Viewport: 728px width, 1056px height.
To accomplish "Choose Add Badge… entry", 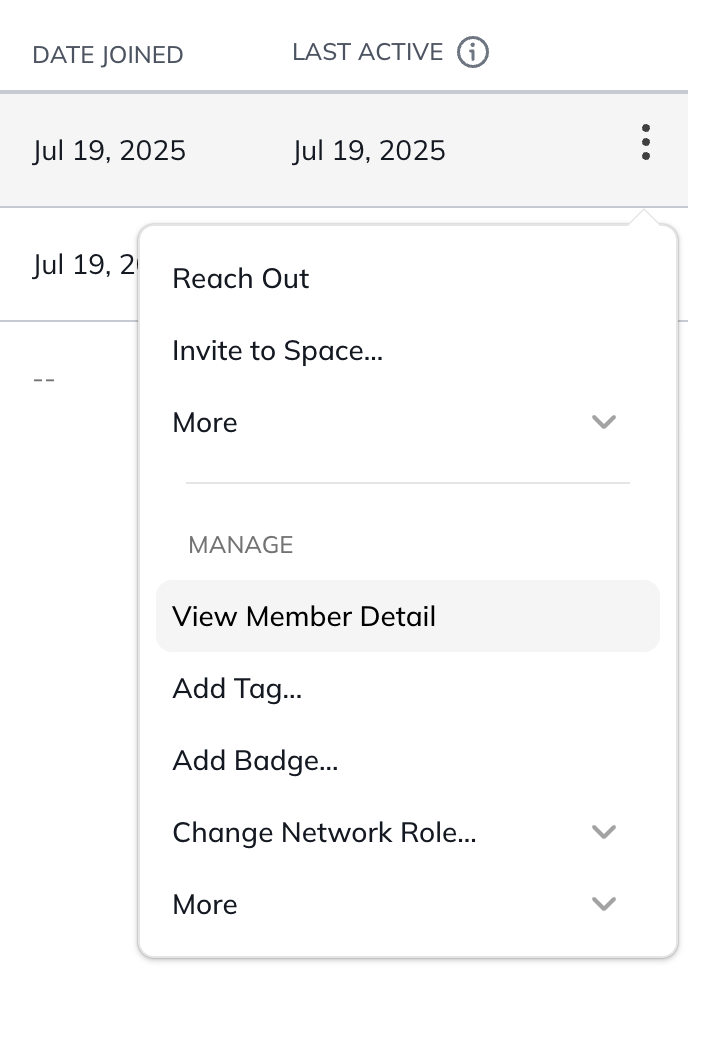I will 407,760.
